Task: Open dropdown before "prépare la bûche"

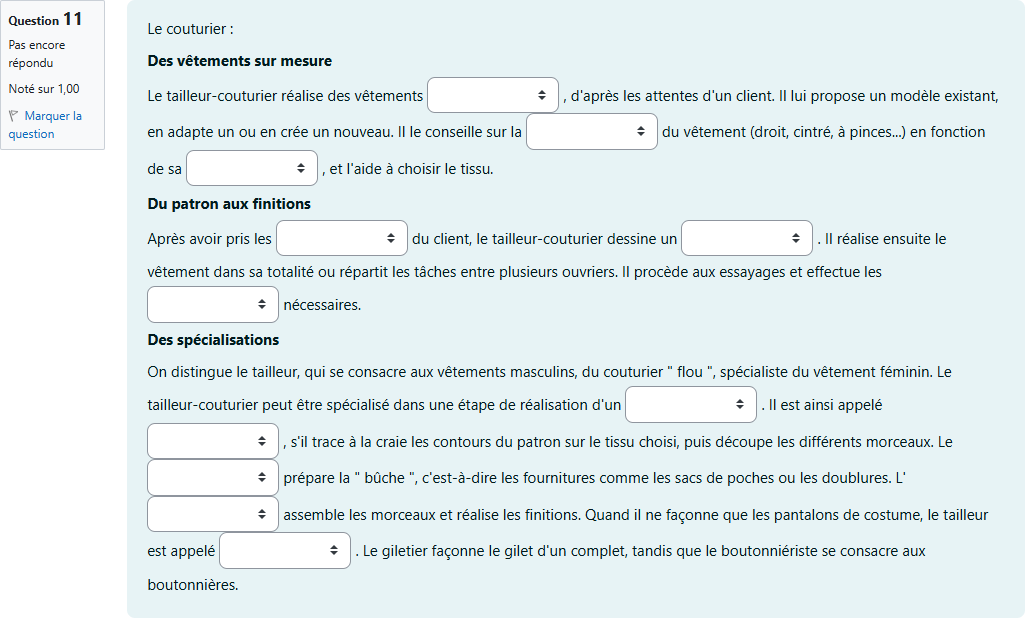Action: (x=213, y=477)
